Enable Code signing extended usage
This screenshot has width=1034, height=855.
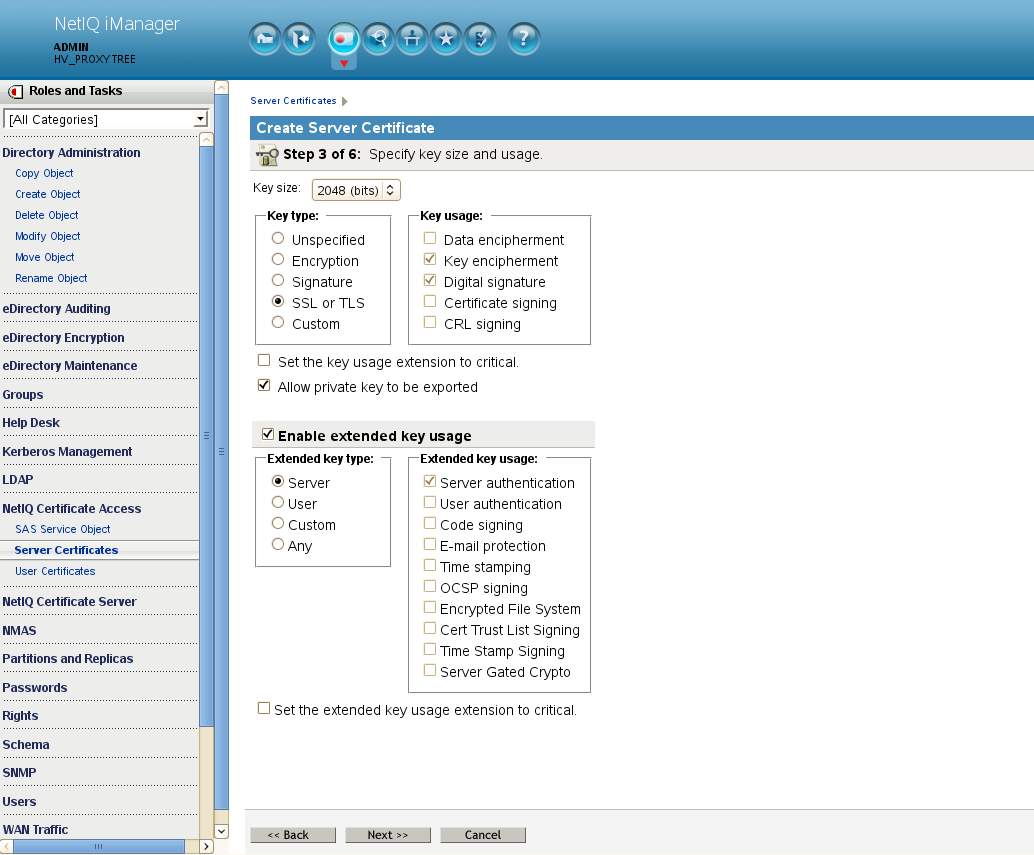(x=430, y=523)
